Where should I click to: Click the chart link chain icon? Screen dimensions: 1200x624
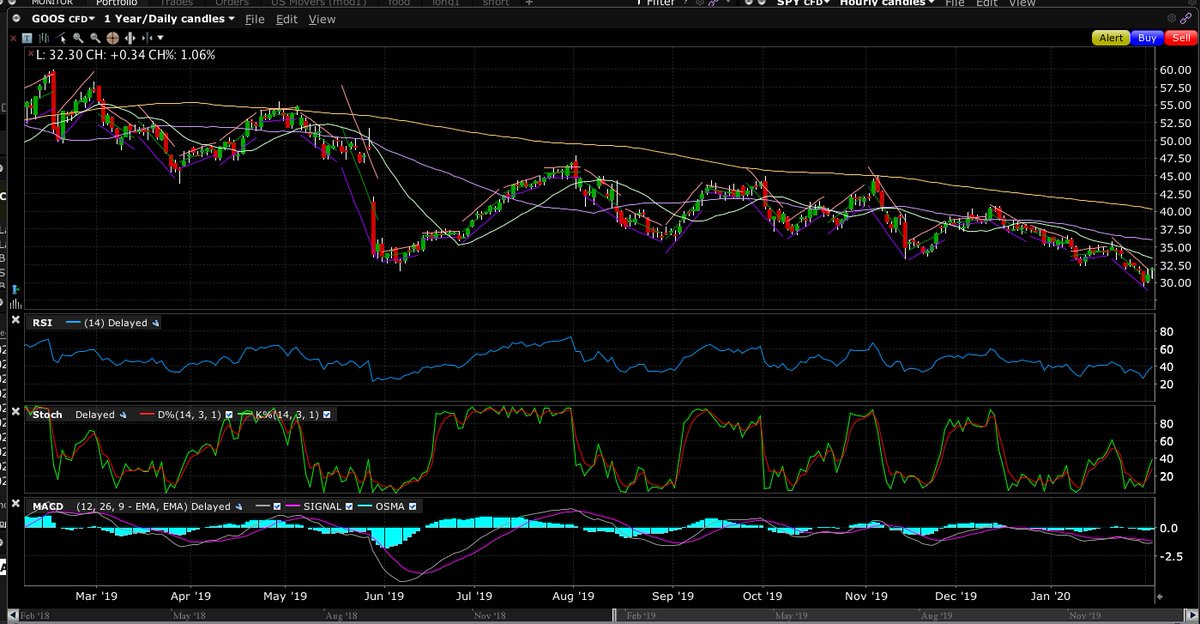click(x=1186, y=18)
